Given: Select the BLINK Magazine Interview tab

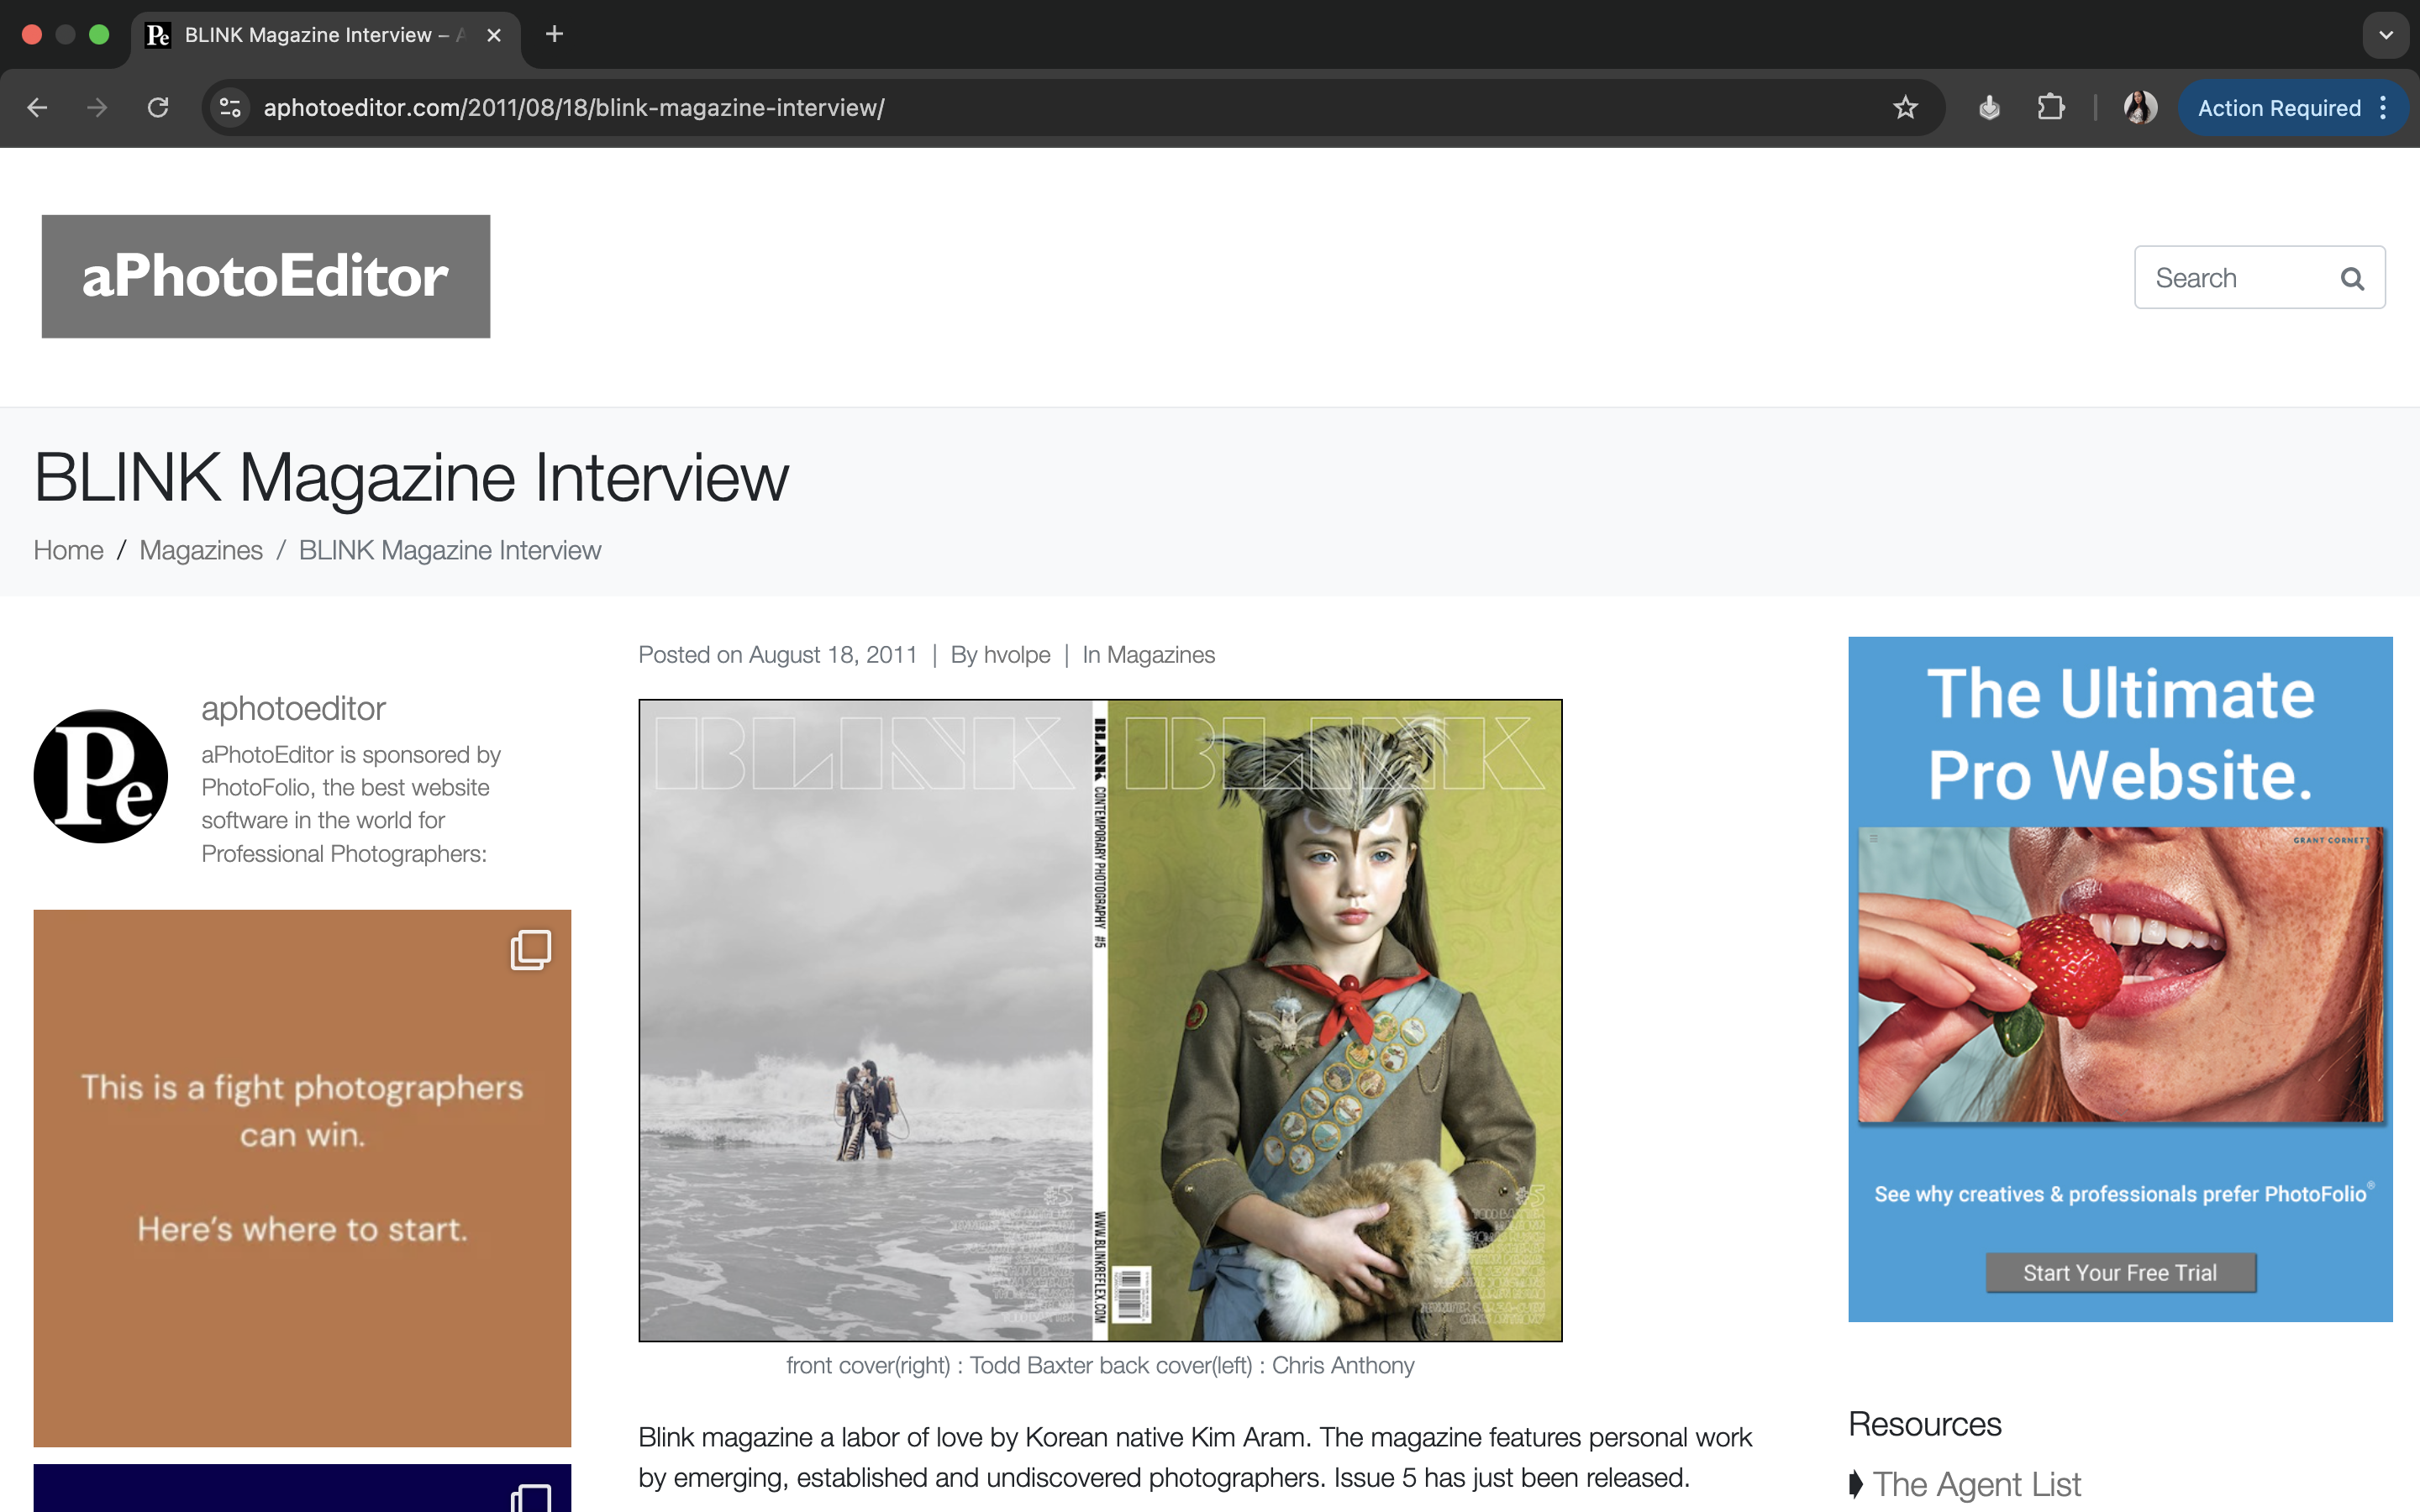Looking at the screenshot, I should tap(310, 35).
